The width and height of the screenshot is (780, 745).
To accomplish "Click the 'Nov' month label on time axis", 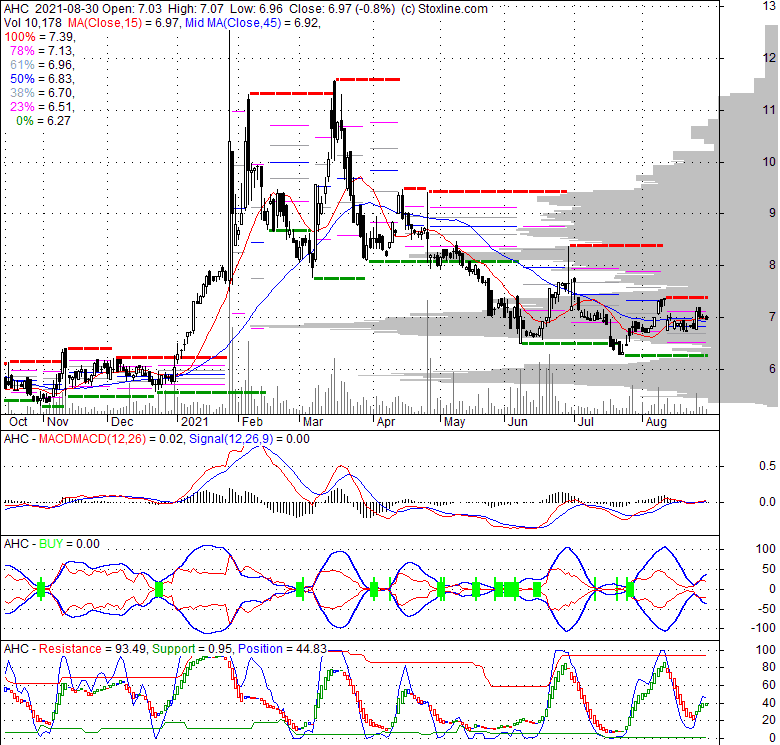I will pyautogui.click(x=58, y=422).
